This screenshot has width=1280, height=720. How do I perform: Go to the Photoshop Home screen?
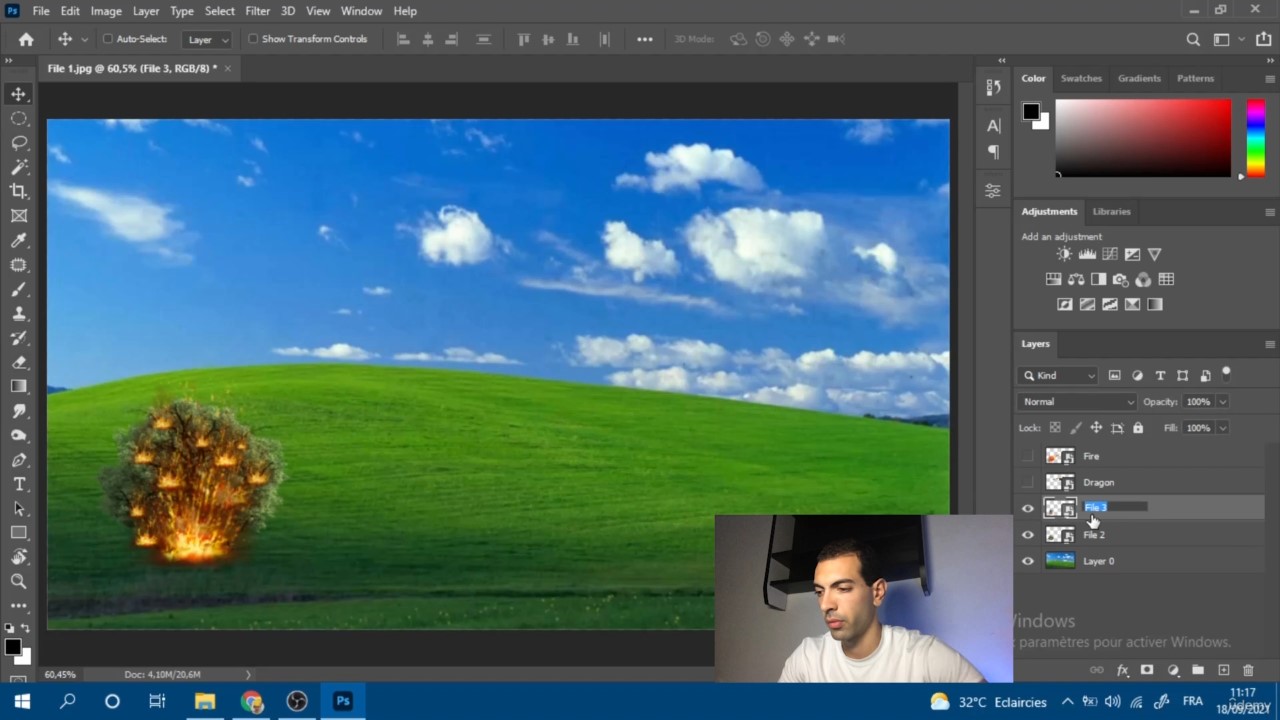pos(26,39)
